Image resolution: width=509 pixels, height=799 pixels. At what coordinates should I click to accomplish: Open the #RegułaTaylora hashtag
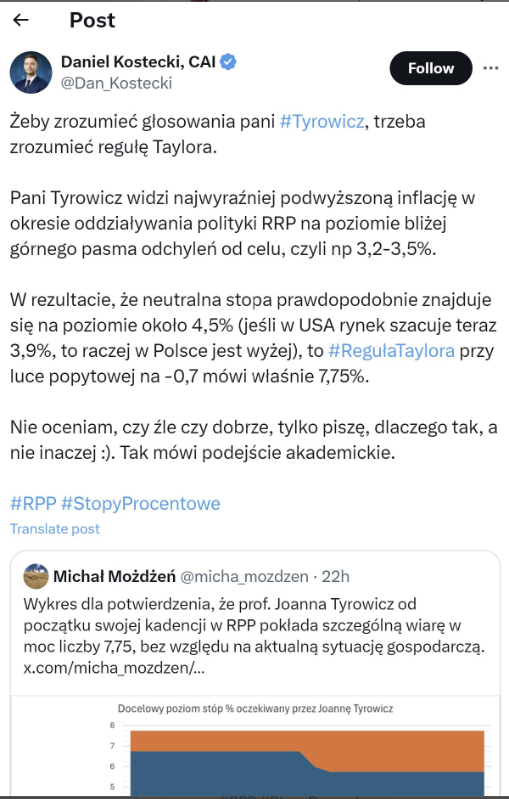point(391,351)
